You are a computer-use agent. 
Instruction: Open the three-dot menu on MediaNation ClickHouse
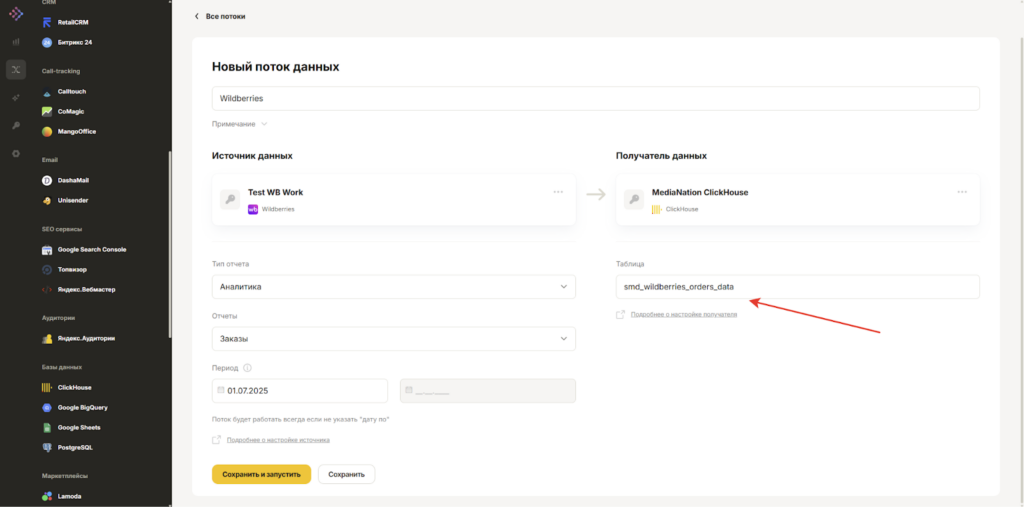tap(962, 192)
